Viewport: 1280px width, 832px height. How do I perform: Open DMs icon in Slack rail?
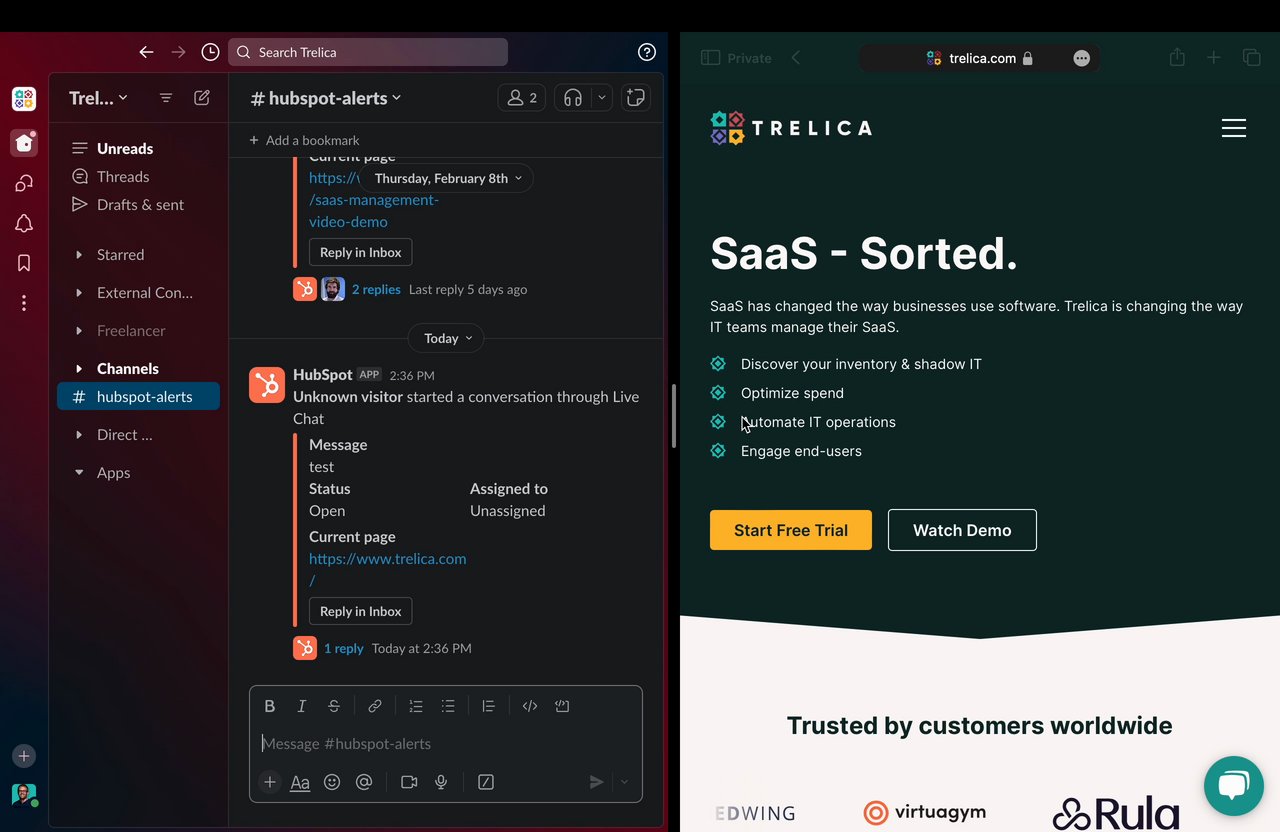24,184
